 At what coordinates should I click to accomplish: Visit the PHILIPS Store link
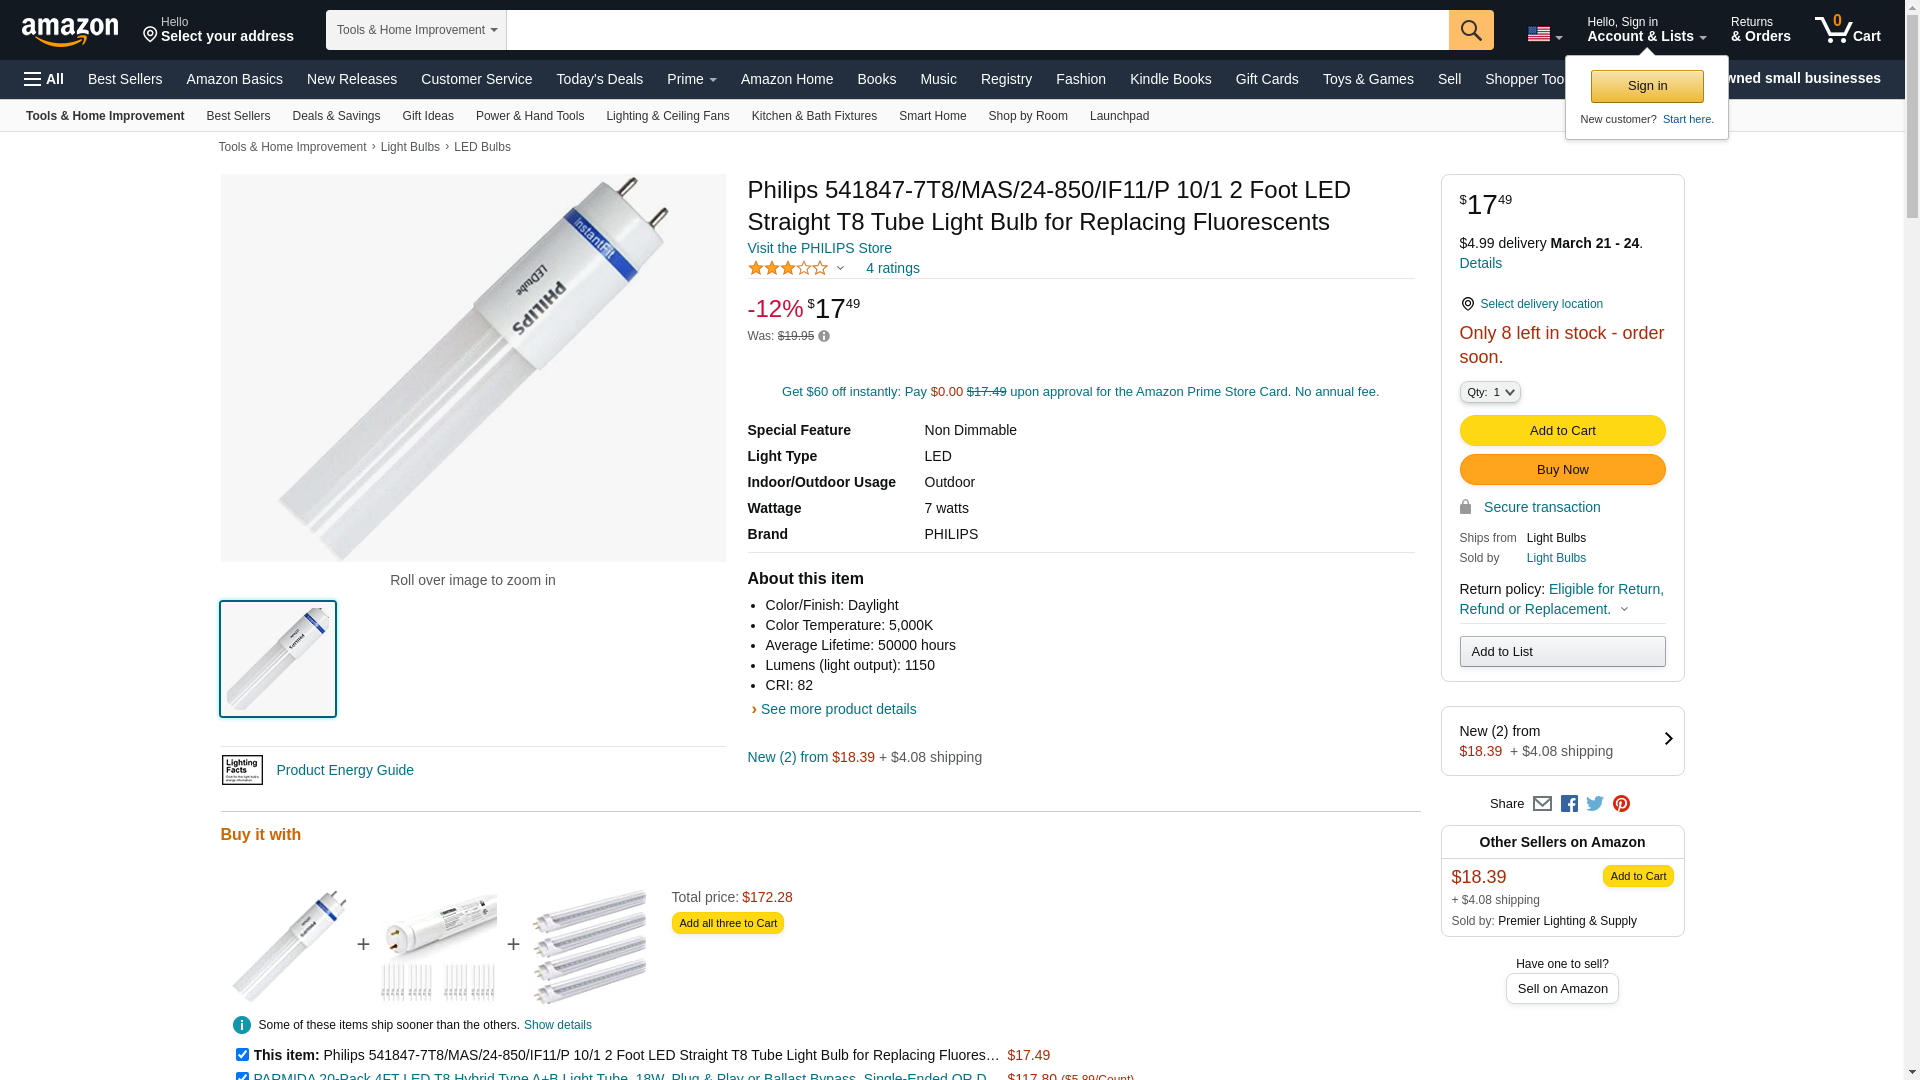tap(819, 248)
